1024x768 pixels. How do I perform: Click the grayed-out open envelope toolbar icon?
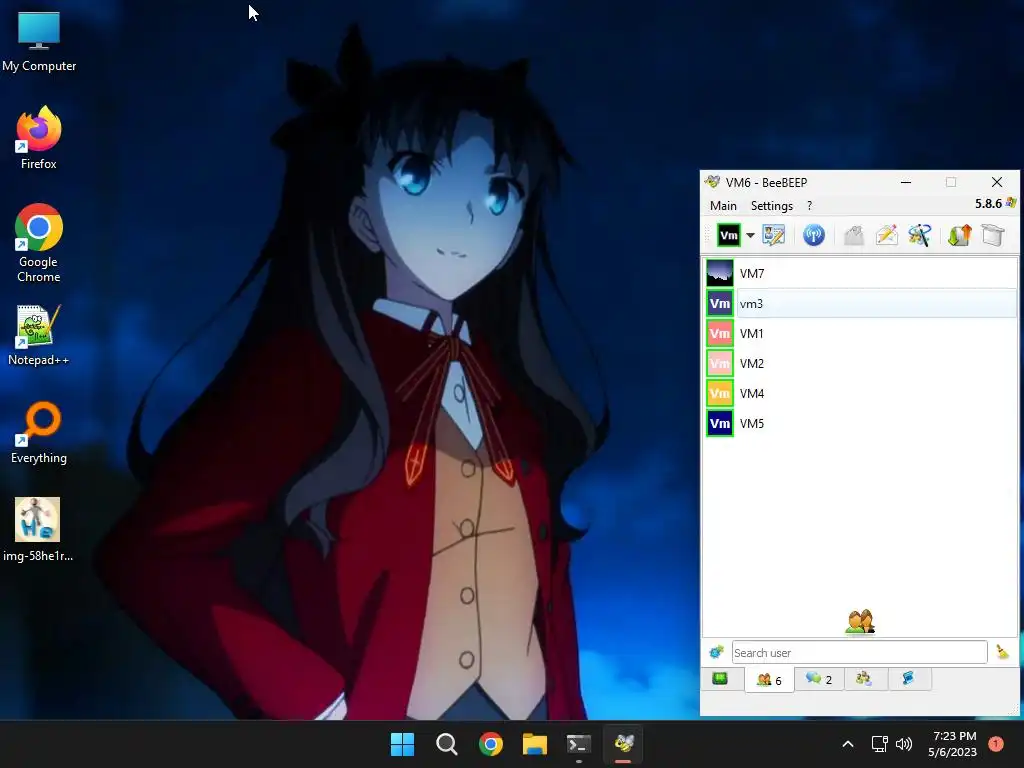tap(854, 235)
